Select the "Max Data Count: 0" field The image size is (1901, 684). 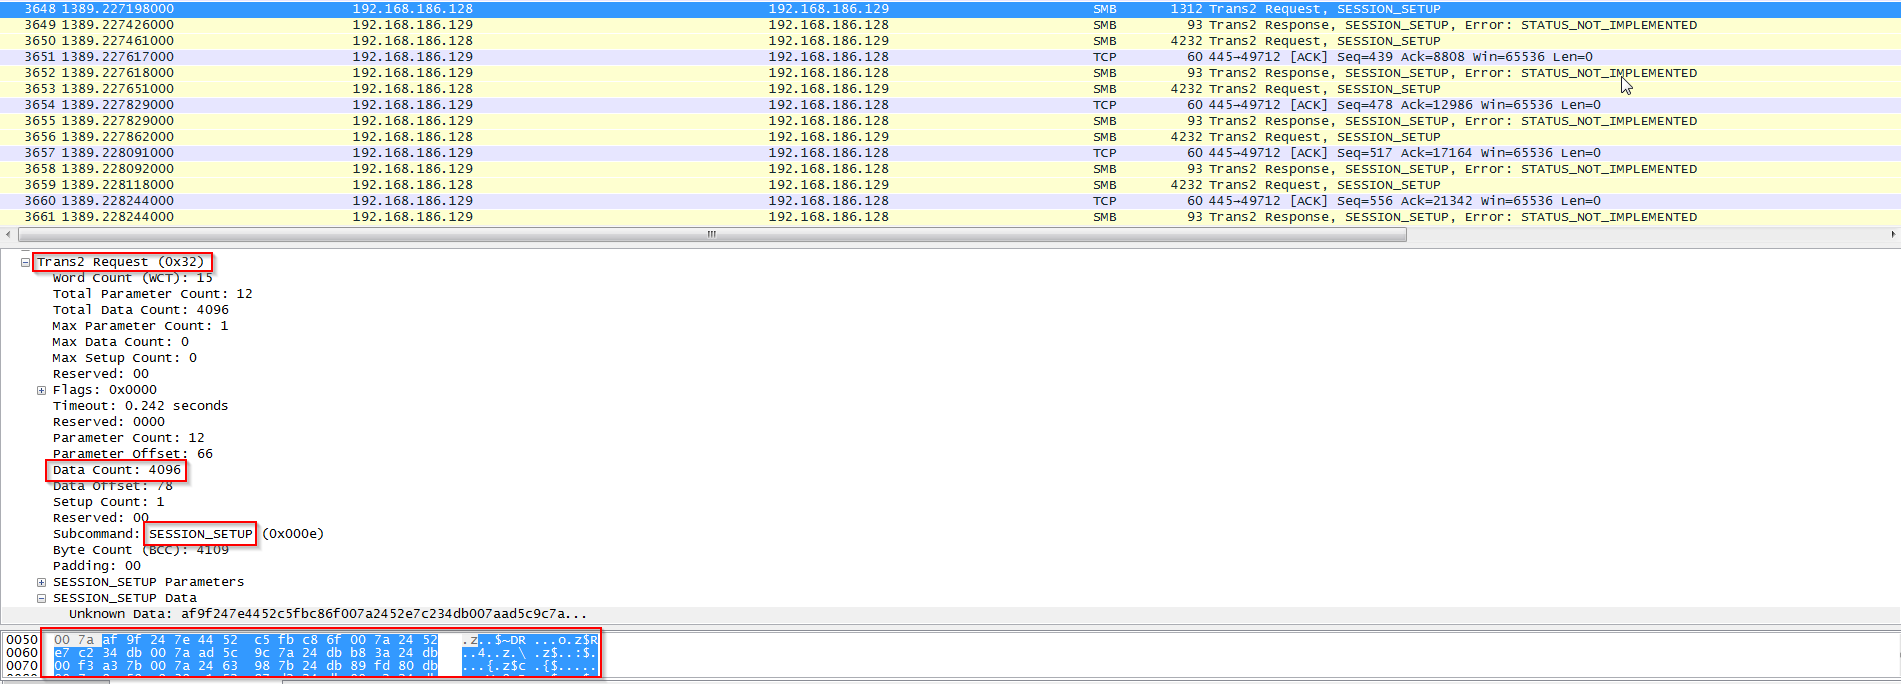point(121,342)
